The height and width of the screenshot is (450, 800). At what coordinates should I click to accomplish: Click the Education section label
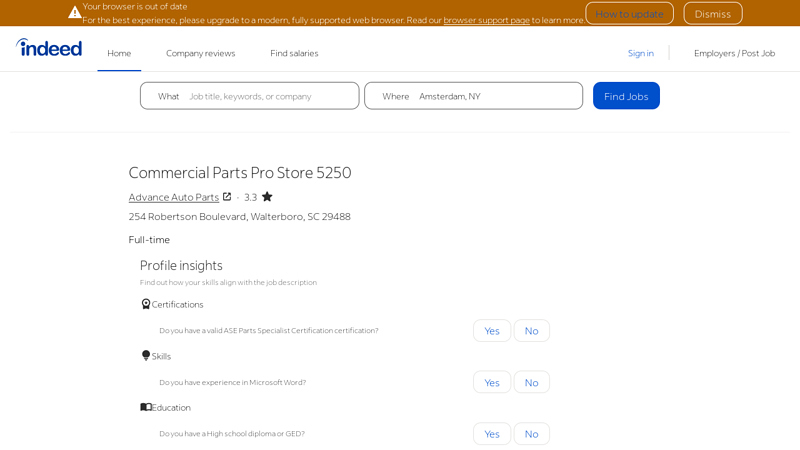[171, 408]
